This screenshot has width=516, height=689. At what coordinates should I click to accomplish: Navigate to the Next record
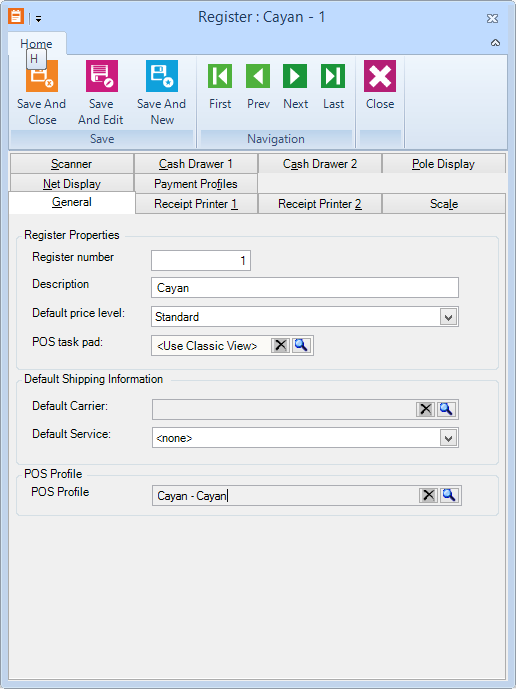click(295, 76)
